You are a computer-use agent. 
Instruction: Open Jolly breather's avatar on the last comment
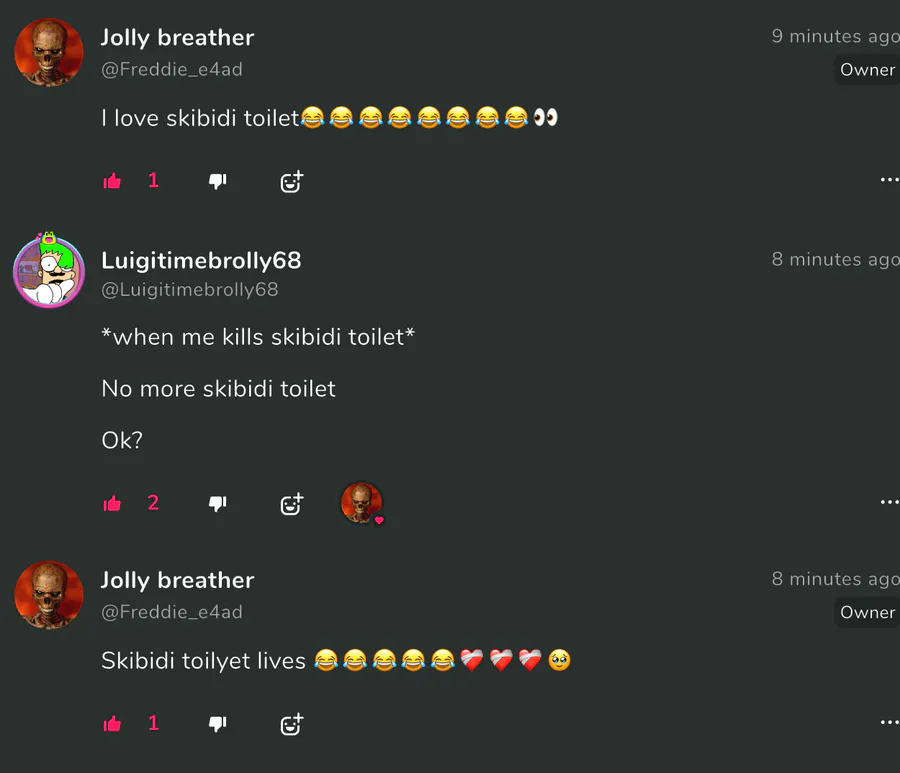coord(49,595)
